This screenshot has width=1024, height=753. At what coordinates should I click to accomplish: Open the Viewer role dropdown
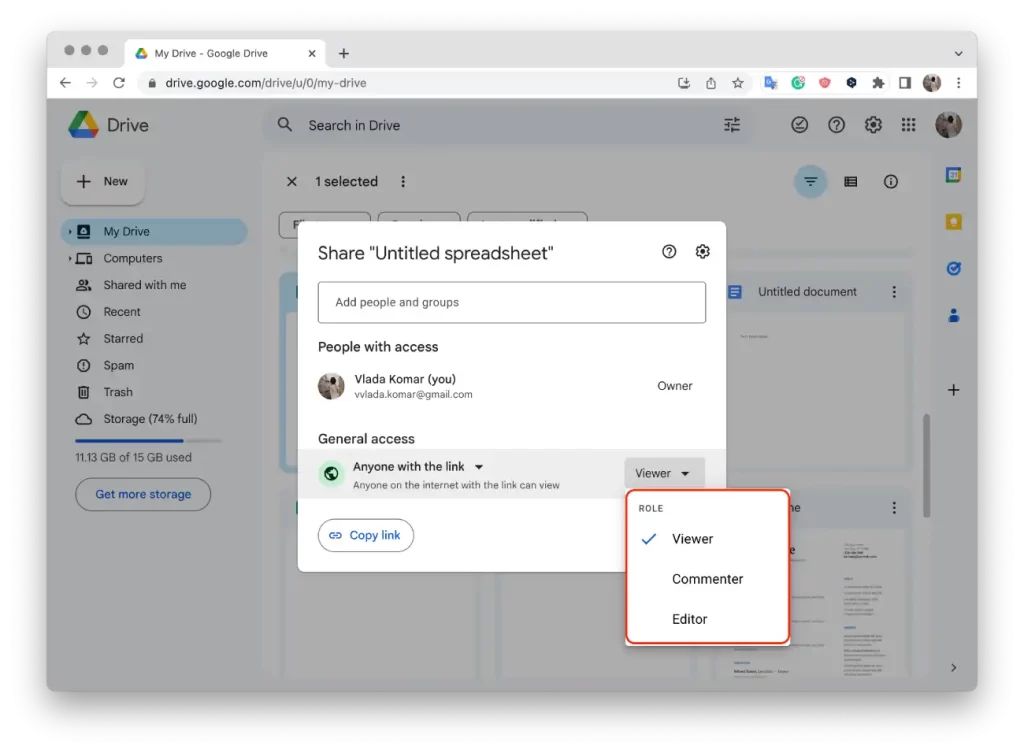664,473
